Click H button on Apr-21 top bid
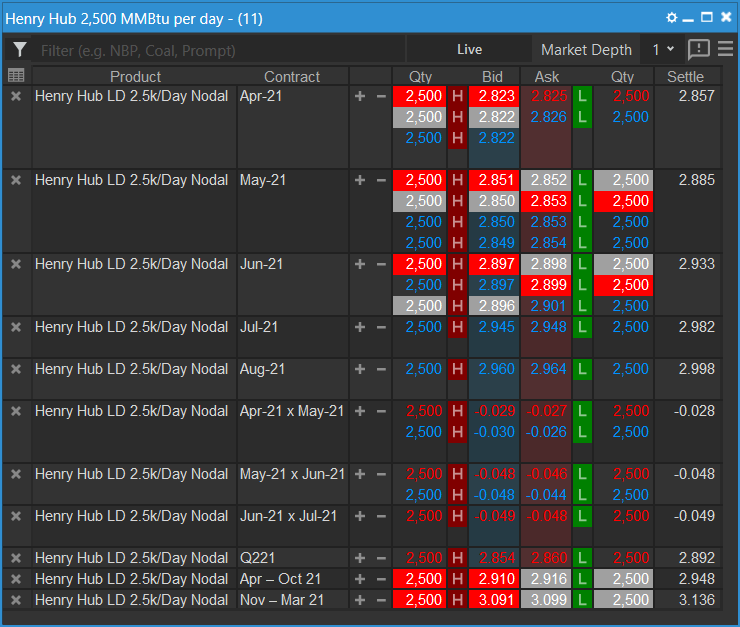Image resolution: width=740 pixels, height=627 pixels. 457,96
